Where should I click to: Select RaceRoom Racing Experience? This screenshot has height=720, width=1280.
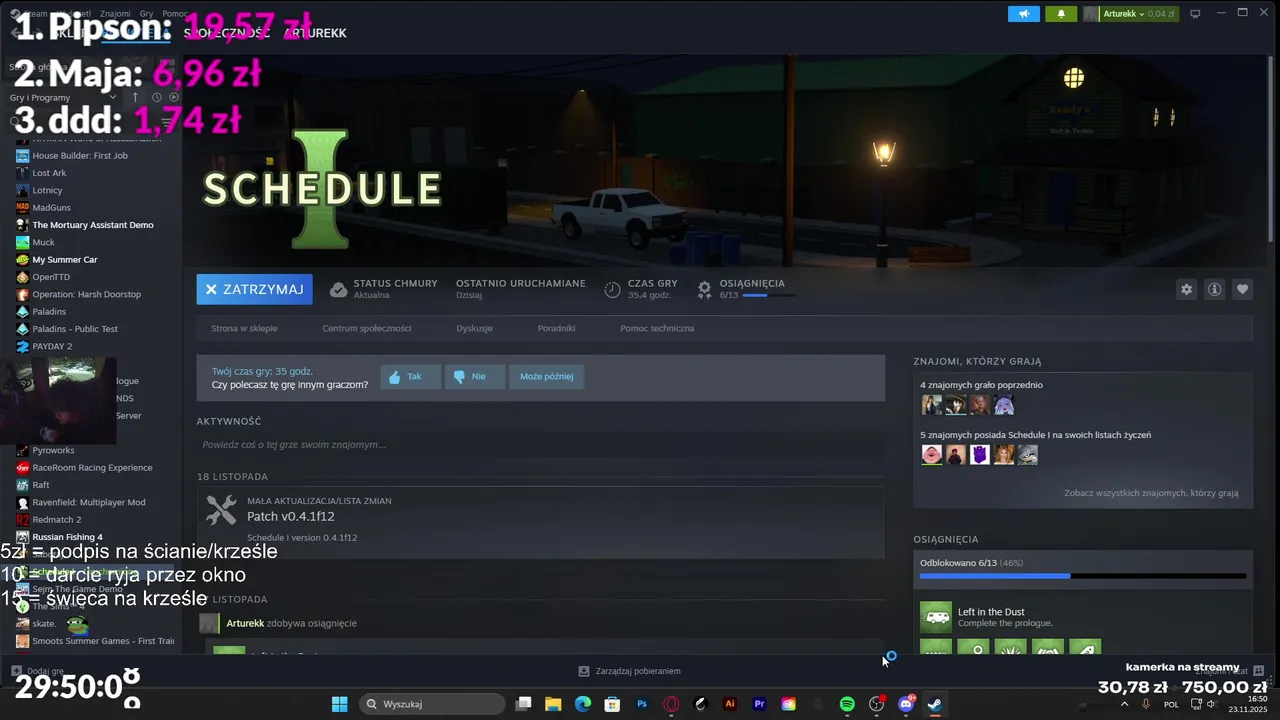point(92,468)
